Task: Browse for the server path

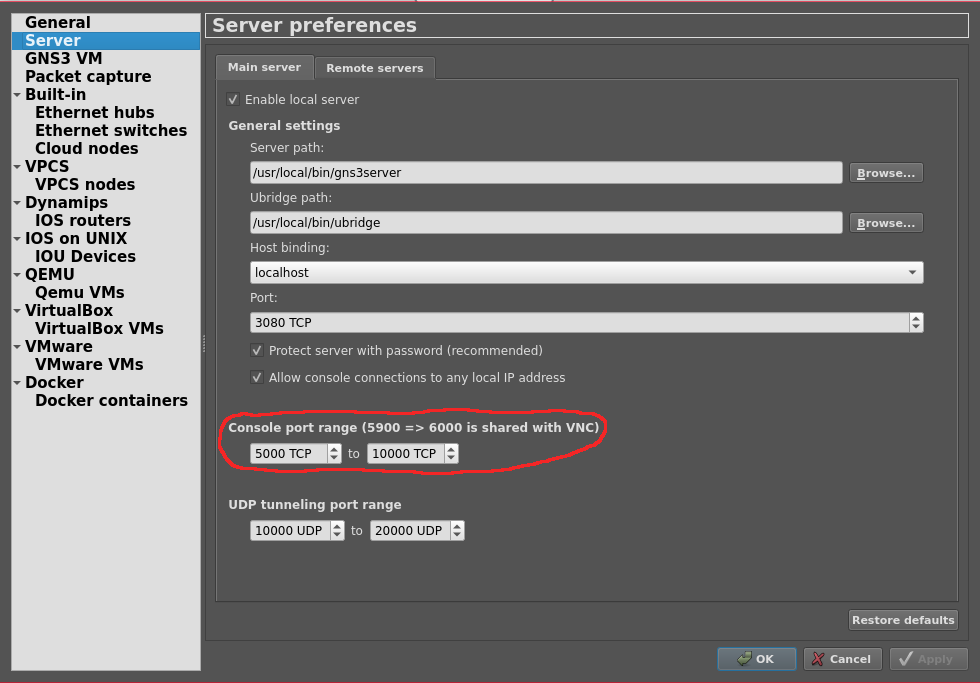Action: coord(885,173)
